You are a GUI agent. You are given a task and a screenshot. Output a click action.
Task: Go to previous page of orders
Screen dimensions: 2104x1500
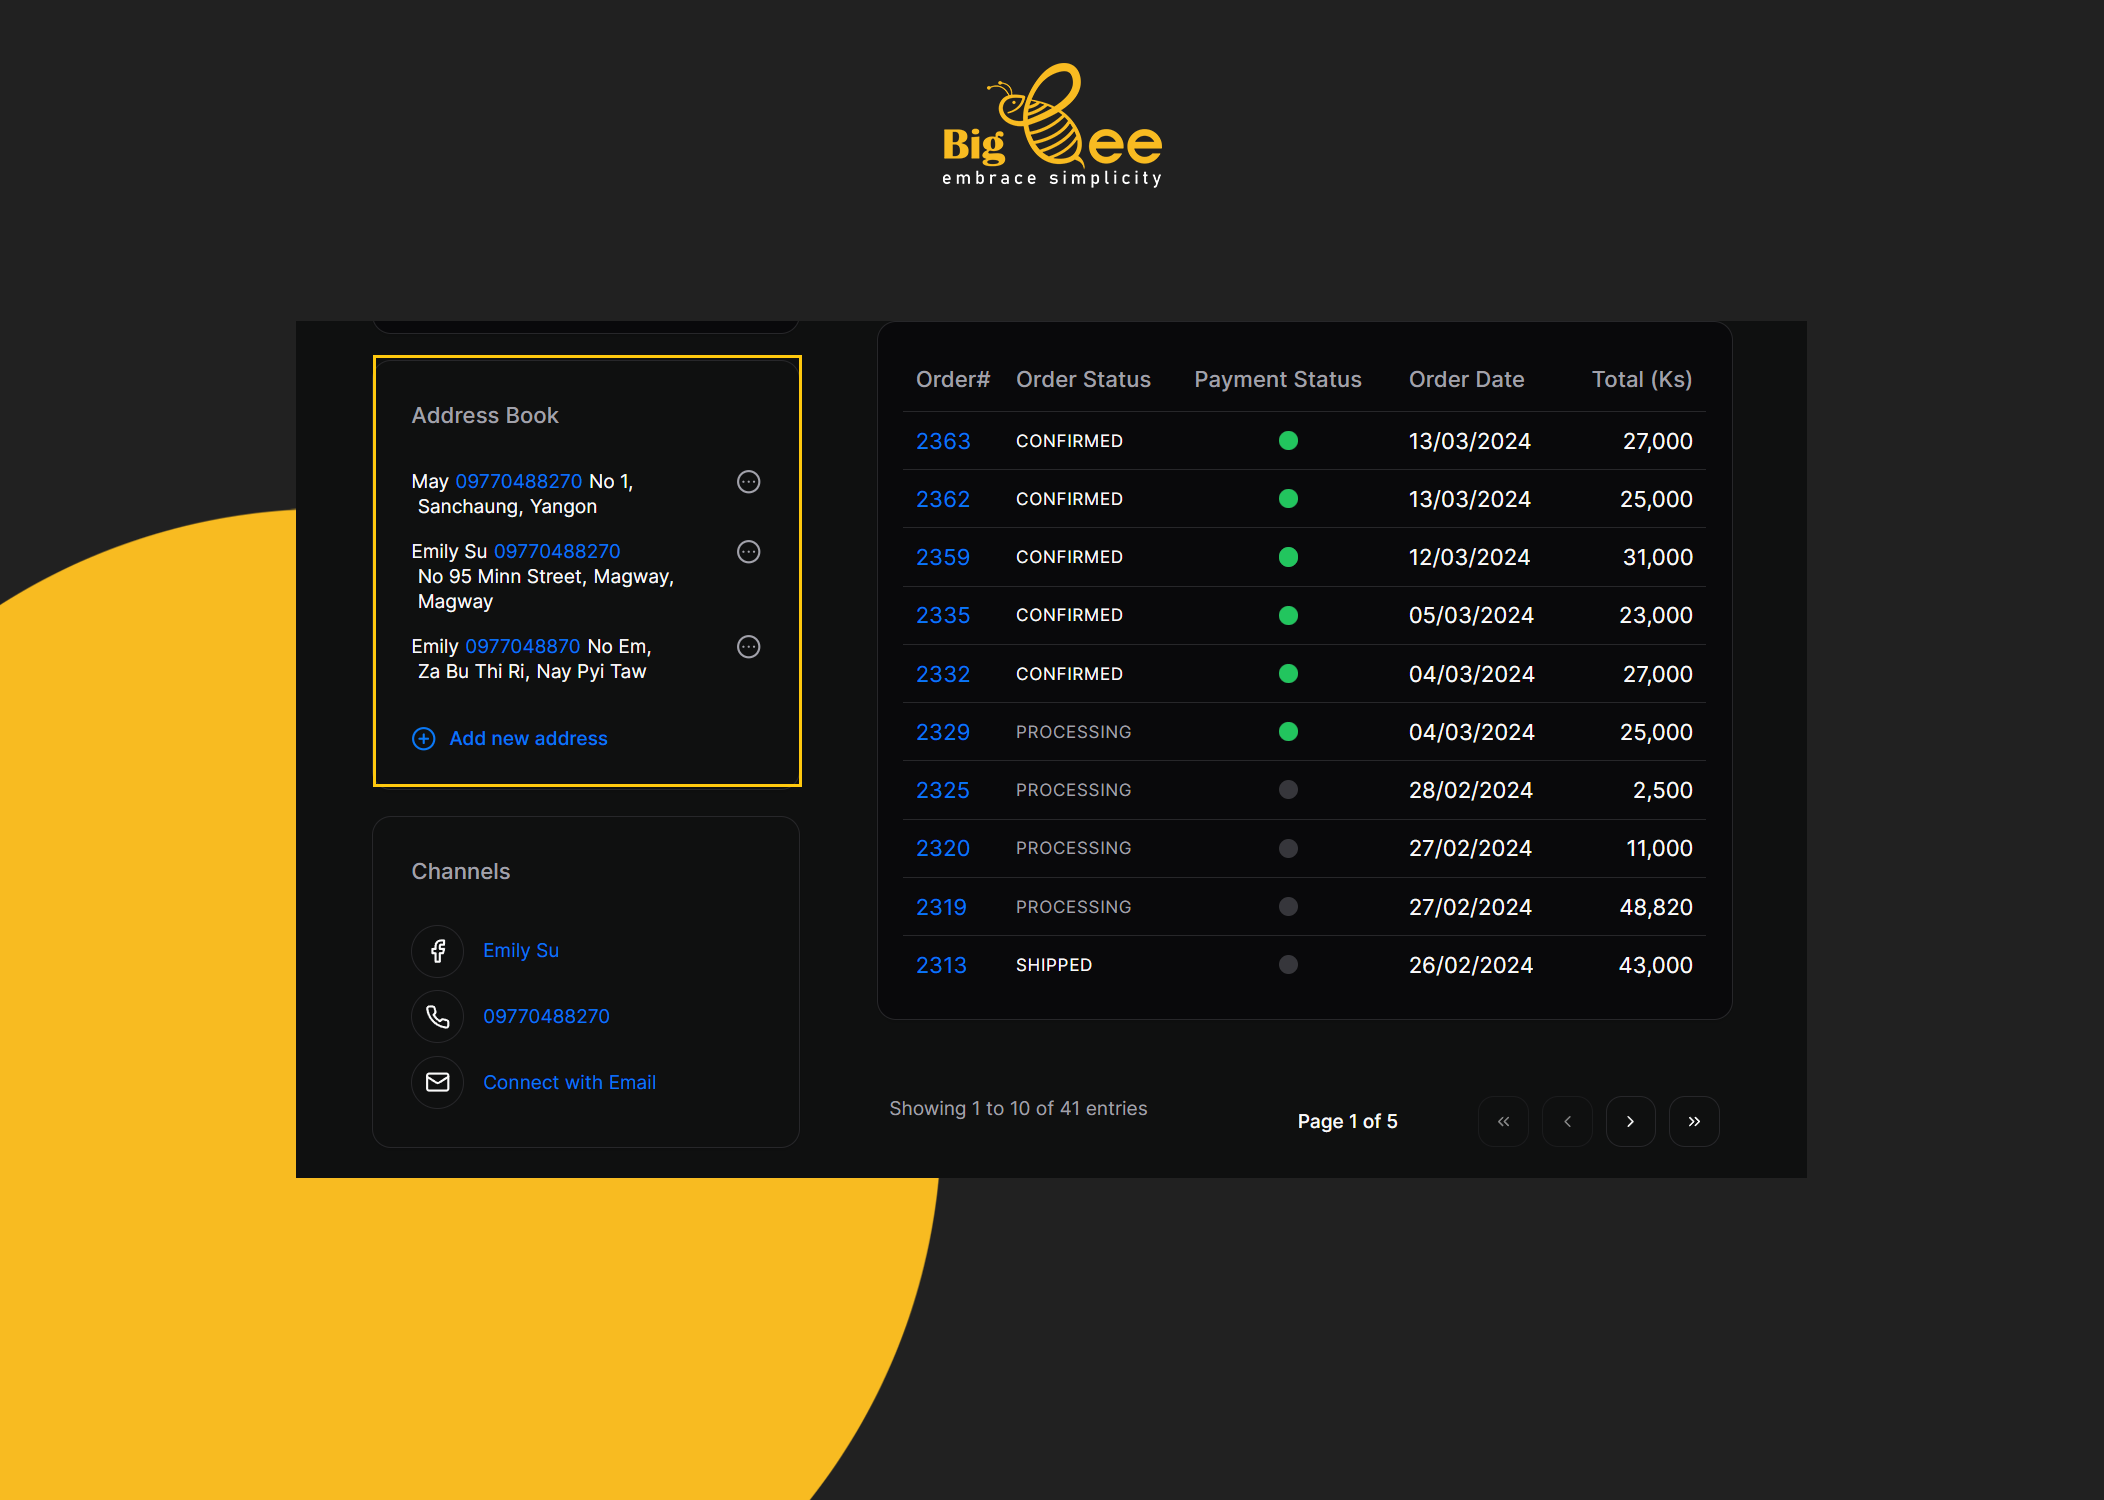tap(1567, 1122)
